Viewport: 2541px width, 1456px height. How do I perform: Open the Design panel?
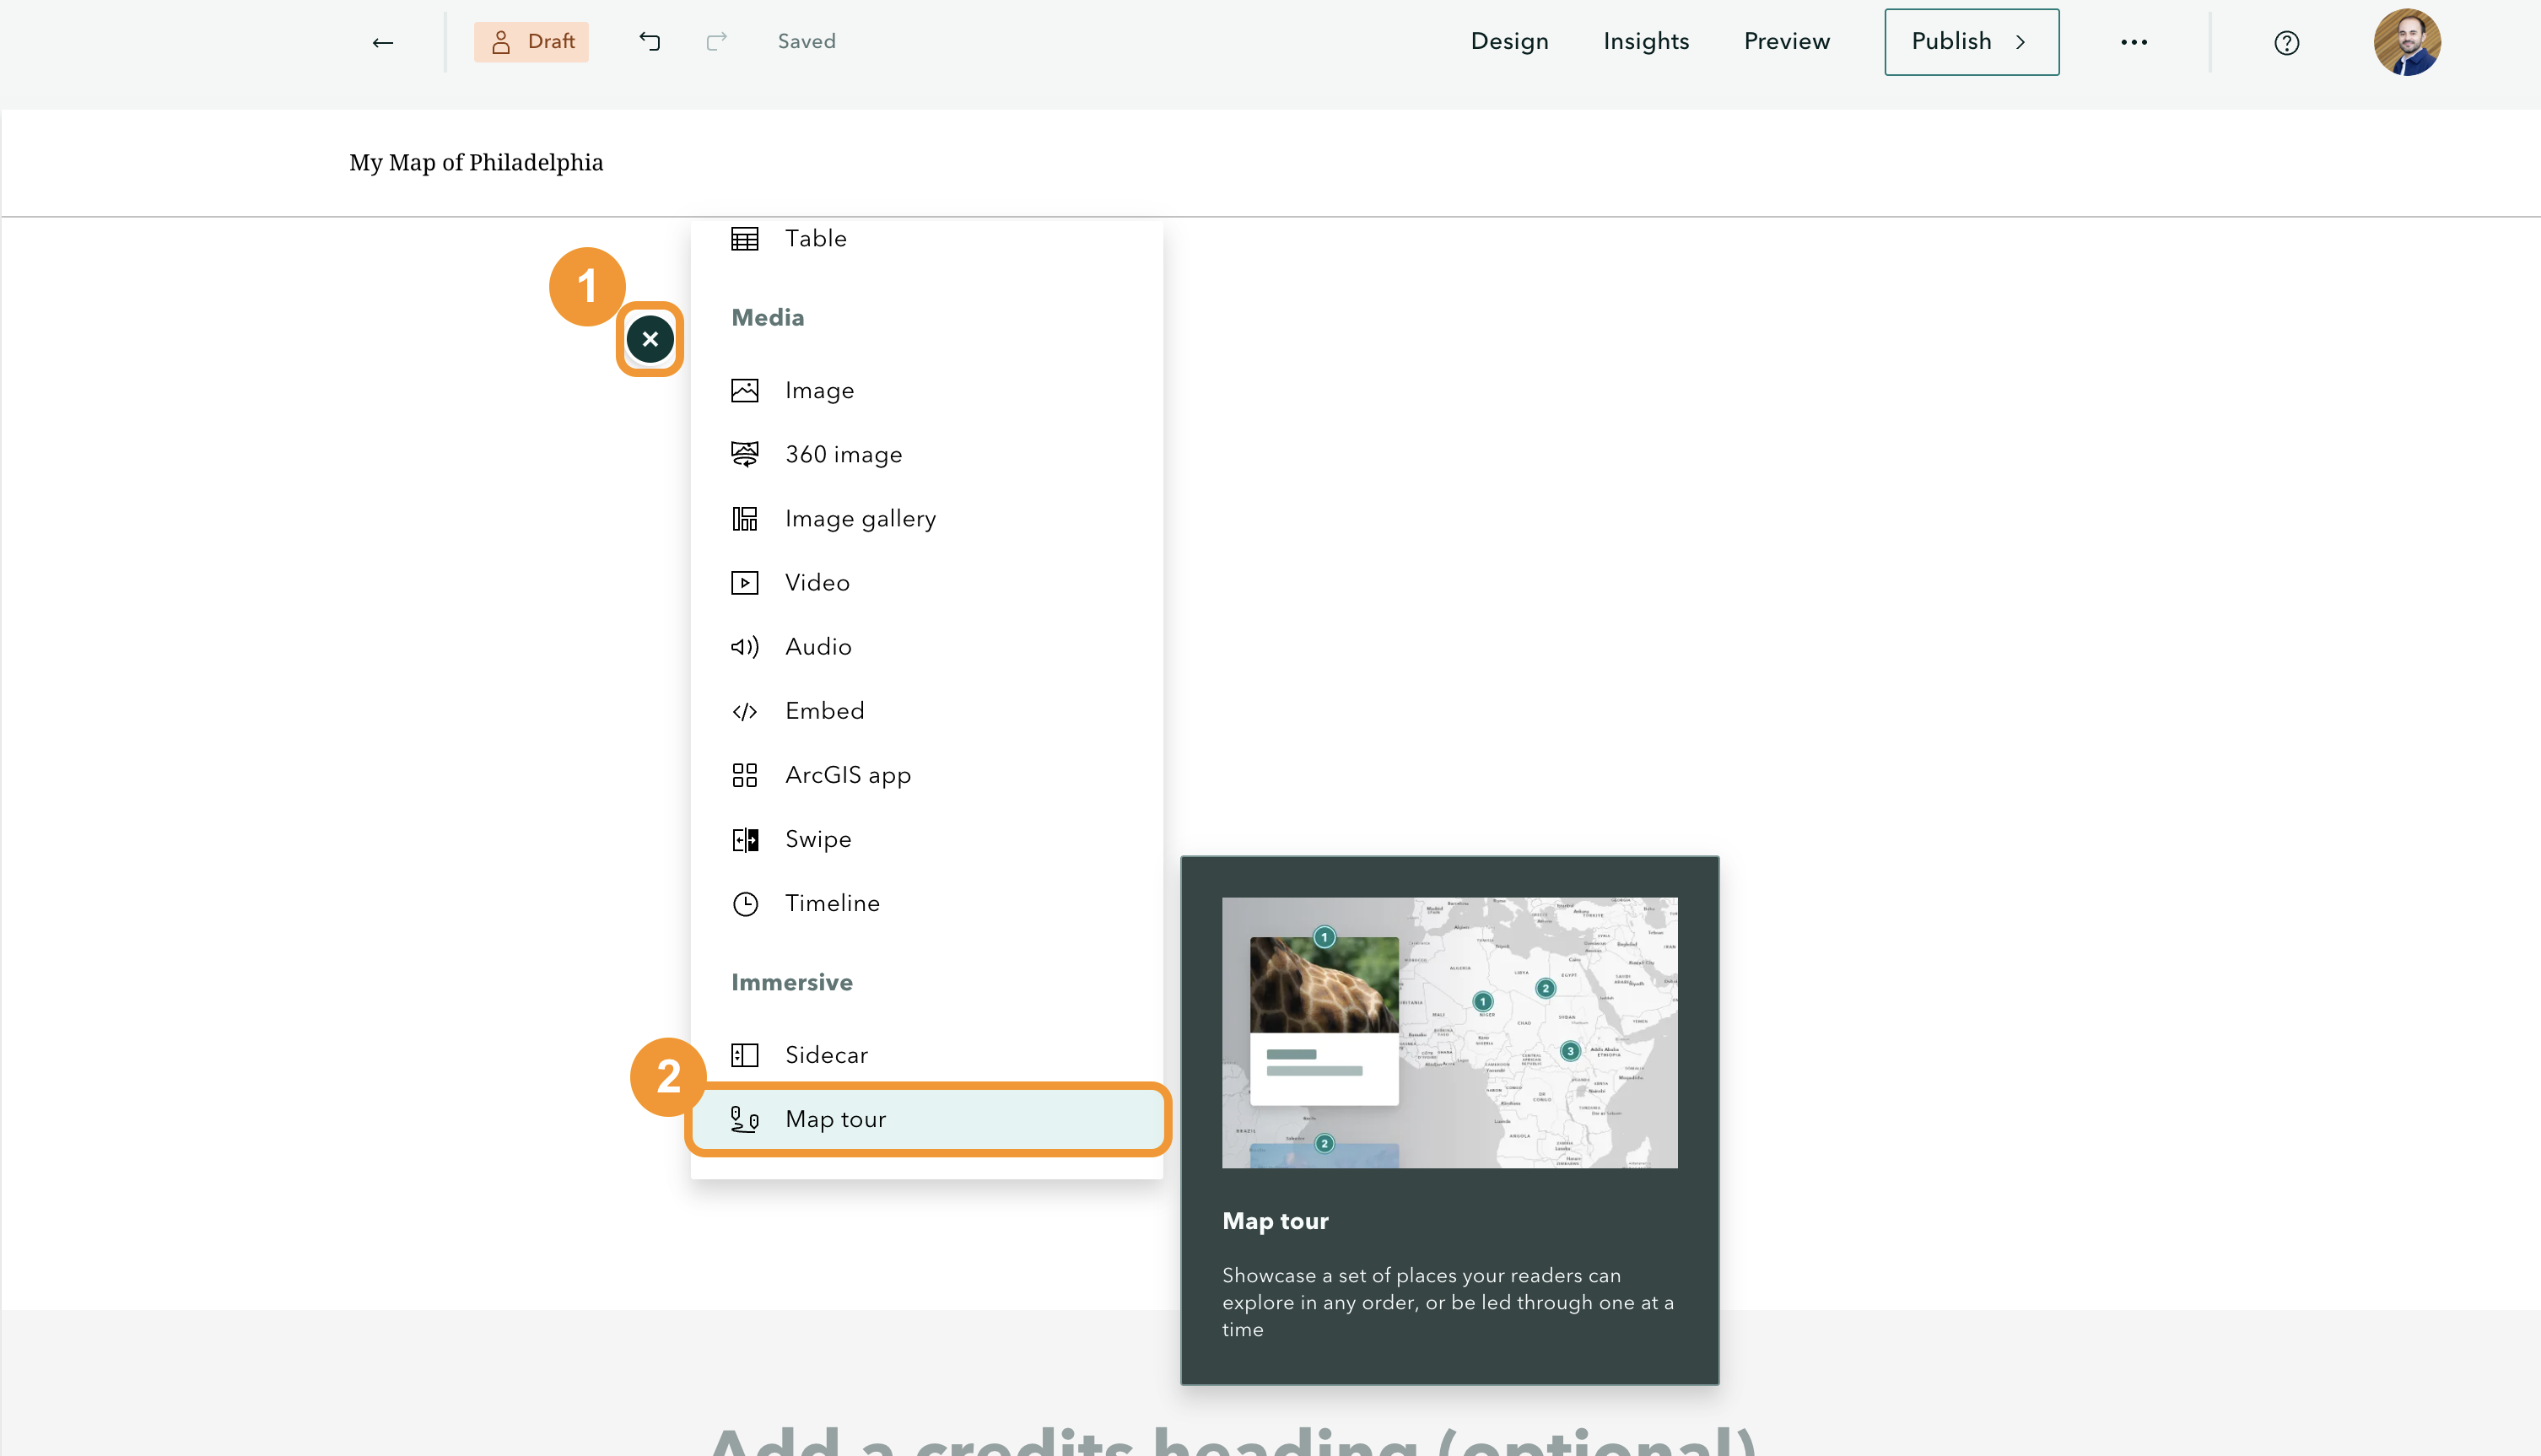(x=1509, y=41)
